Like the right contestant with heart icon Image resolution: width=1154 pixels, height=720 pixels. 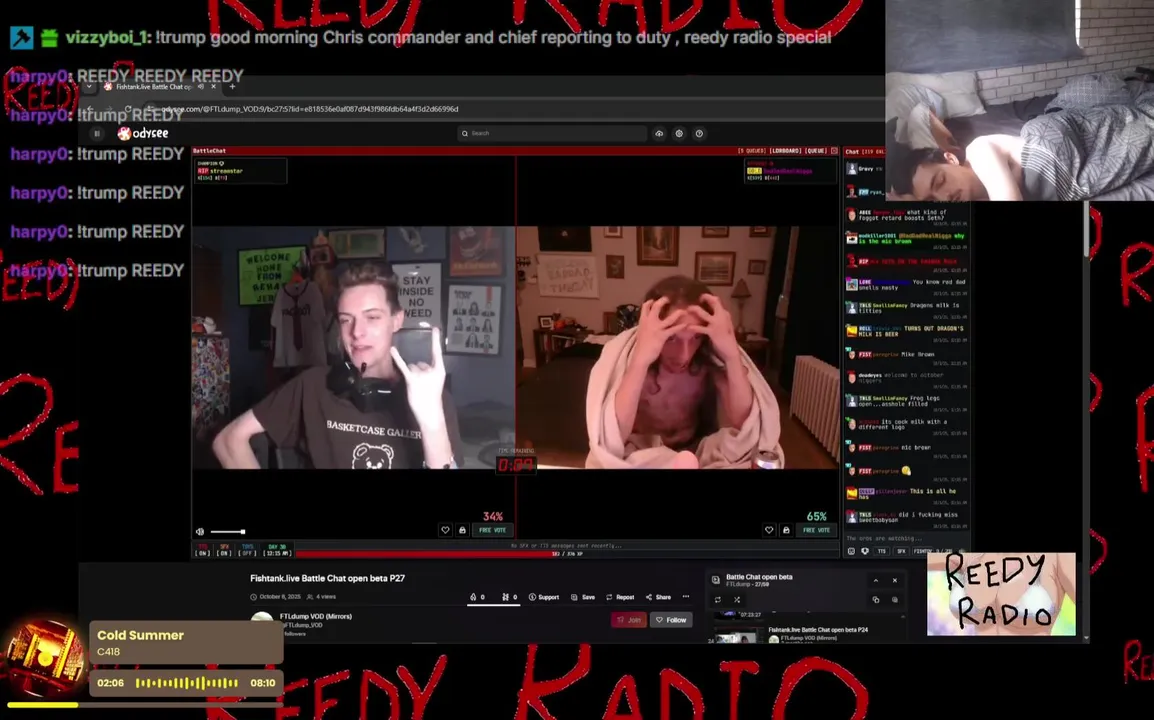(768, 530)
